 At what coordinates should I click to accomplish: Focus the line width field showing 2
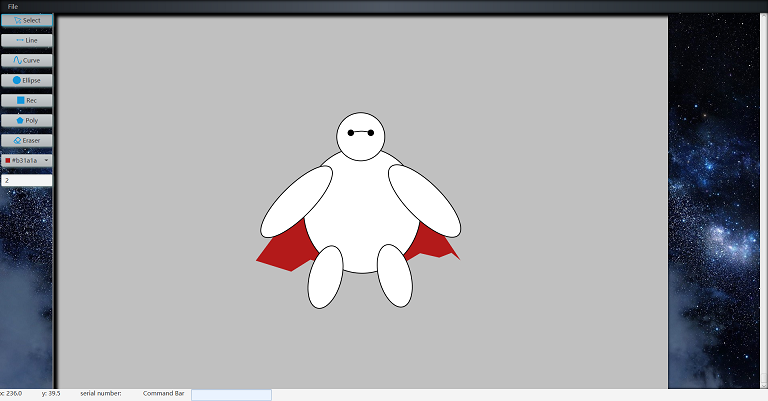pyautogui.click(x=26, y=181)
